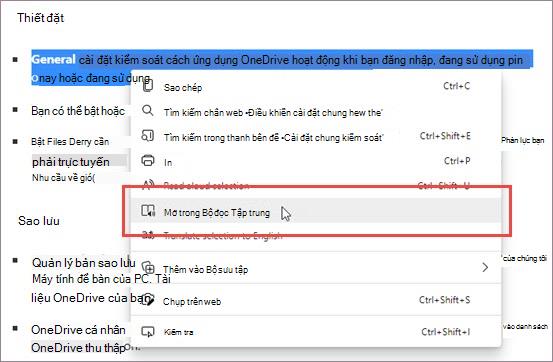Click the web search magnifier icon

[147, 110]
